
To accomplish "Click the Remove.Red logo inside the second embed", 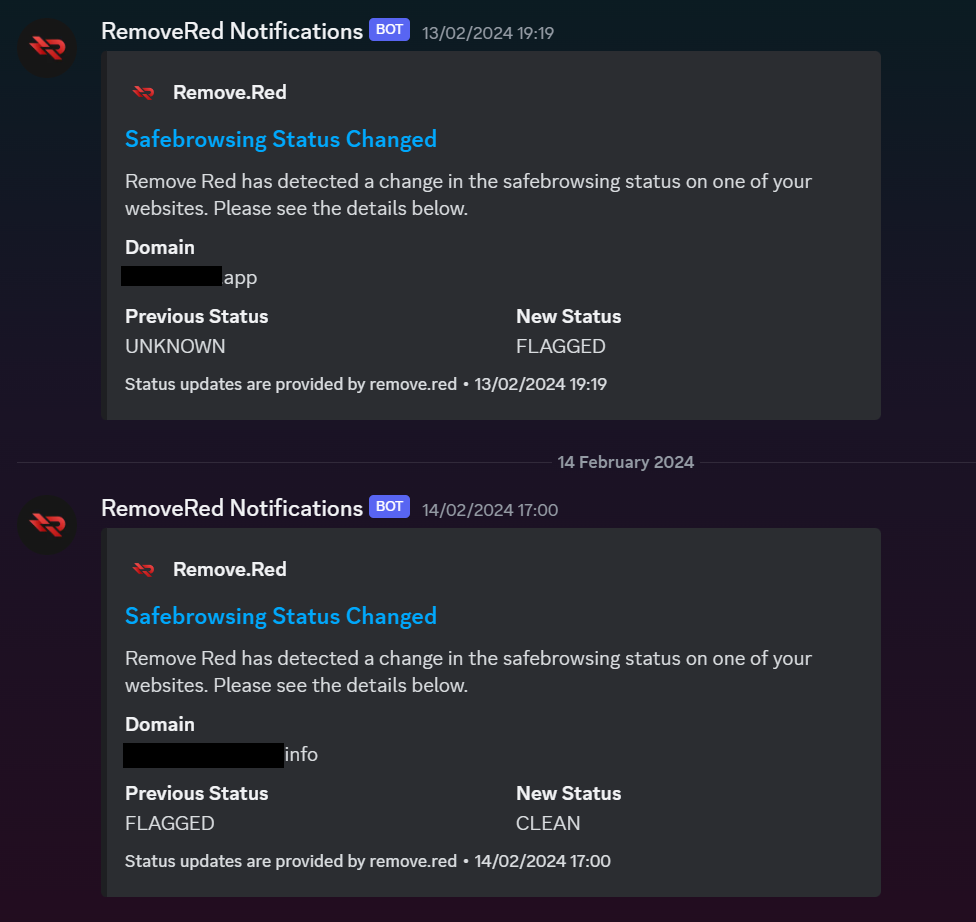I will coord(143,570).
